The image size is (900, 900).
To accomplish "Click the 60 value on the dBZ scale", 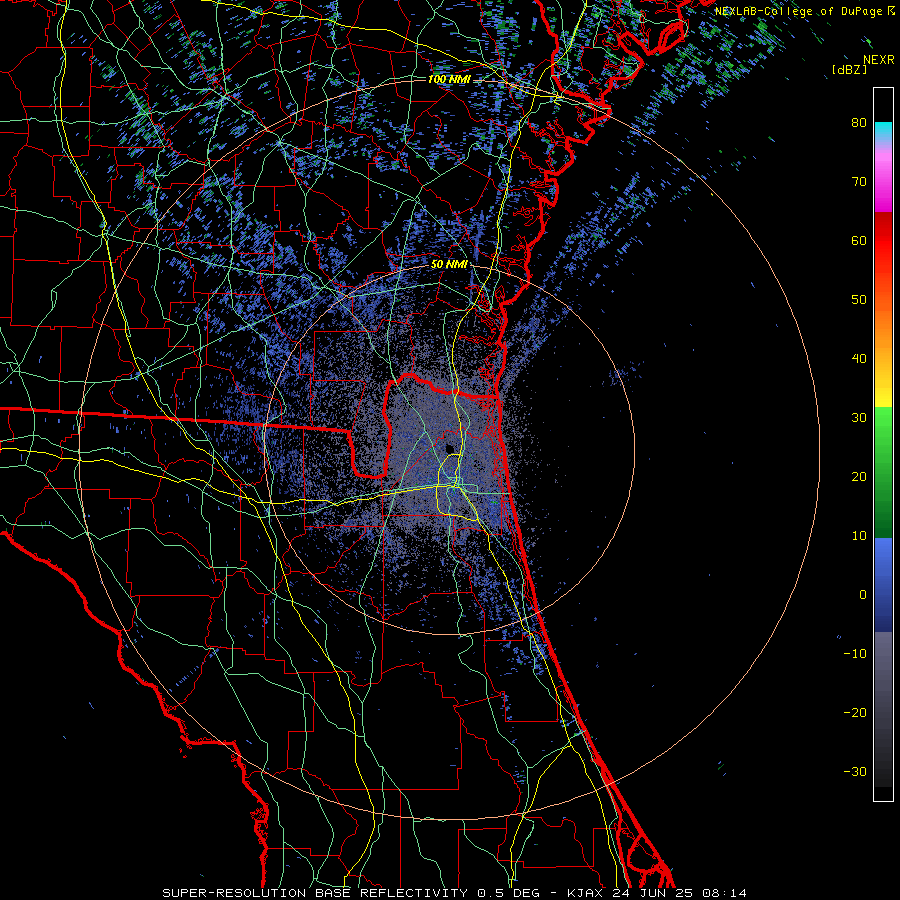I will click(859, 241).
